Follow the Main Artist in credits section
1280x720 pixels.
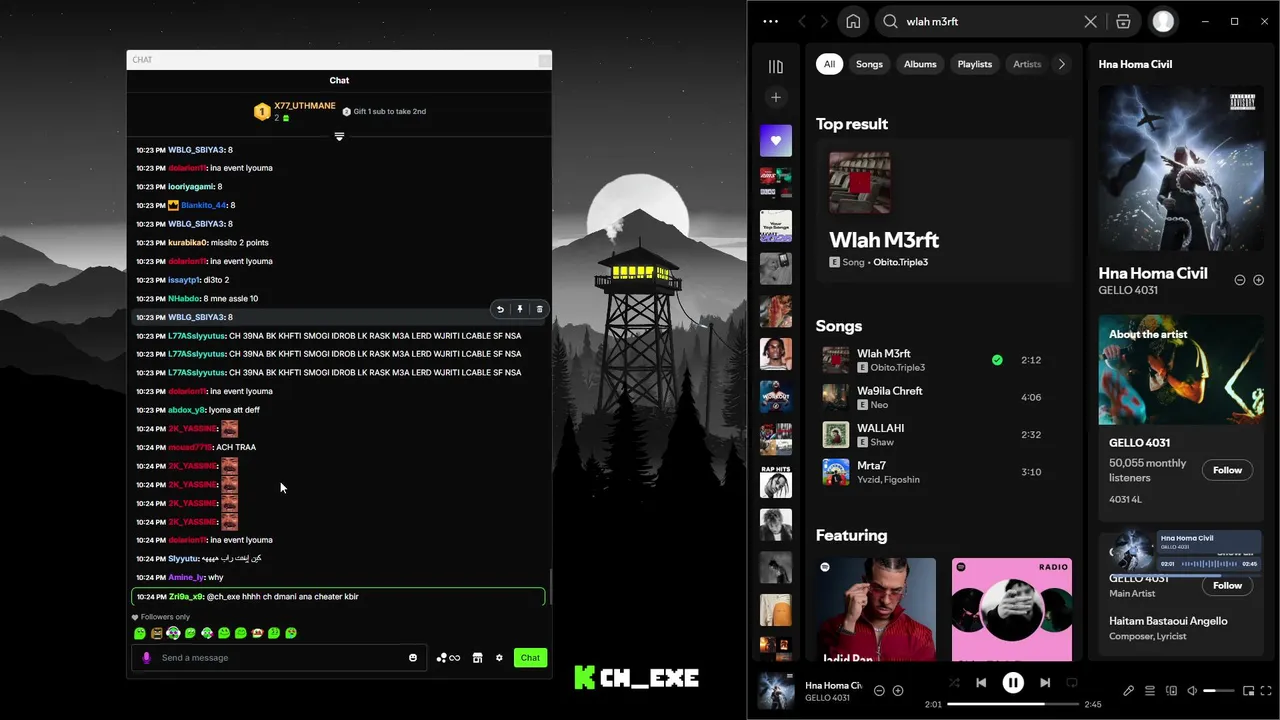[x=1227, y=586]
